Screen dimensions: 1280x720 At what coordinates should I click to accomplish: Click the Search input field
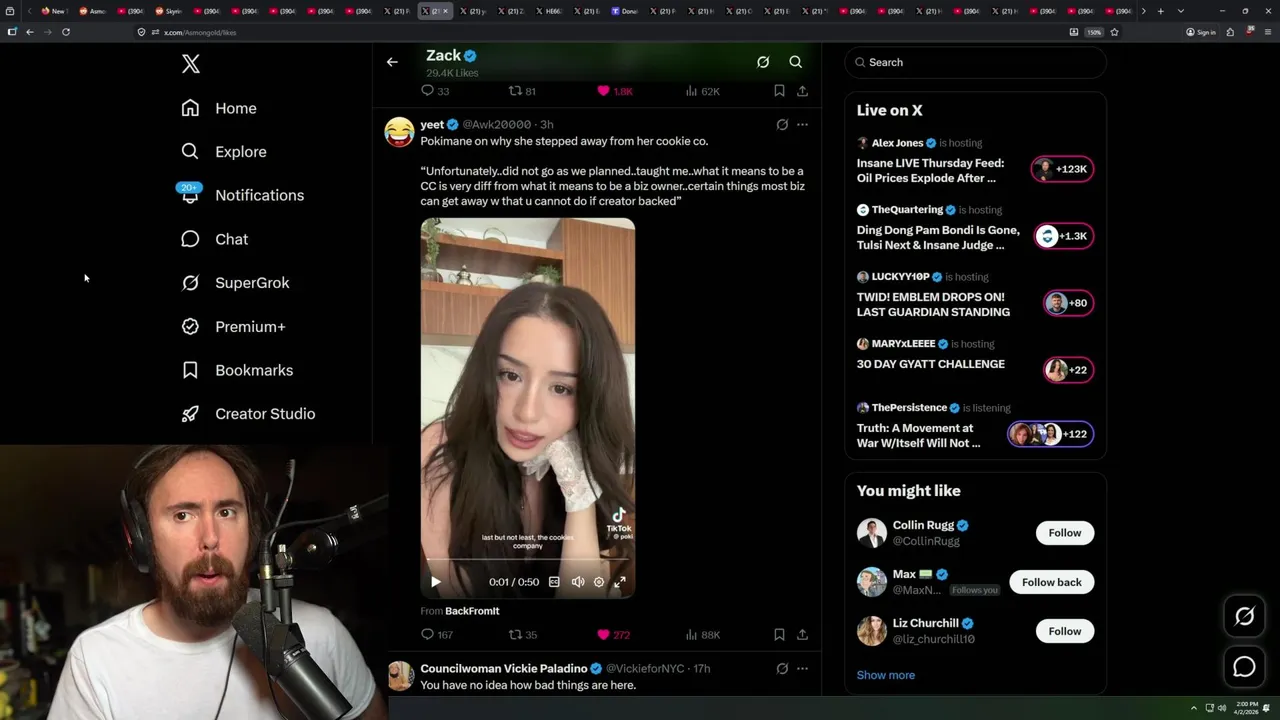coord(976,62)
